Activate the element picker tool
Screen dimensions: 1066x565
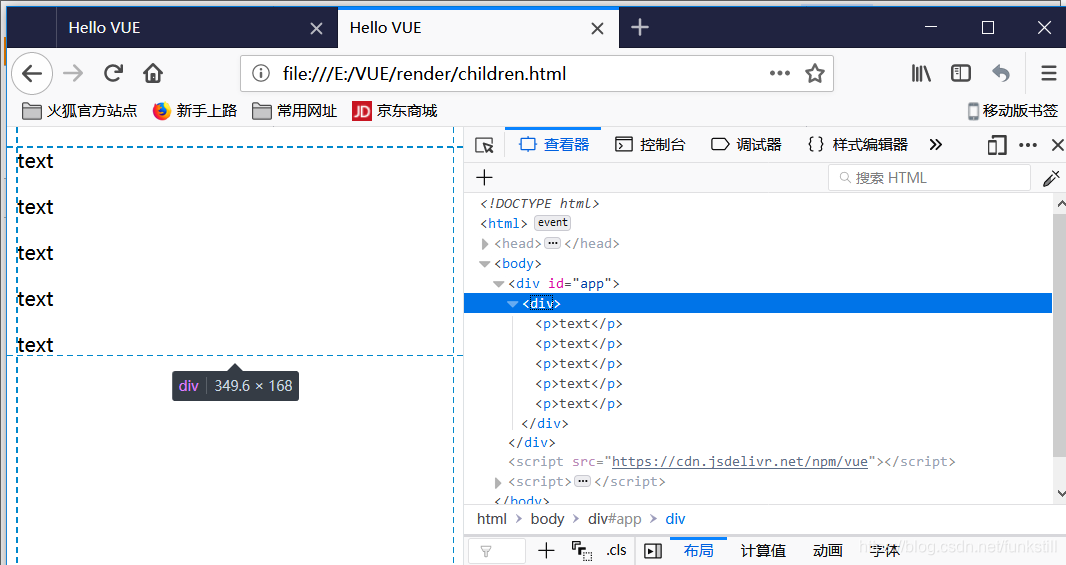click(x=484, y=145)
